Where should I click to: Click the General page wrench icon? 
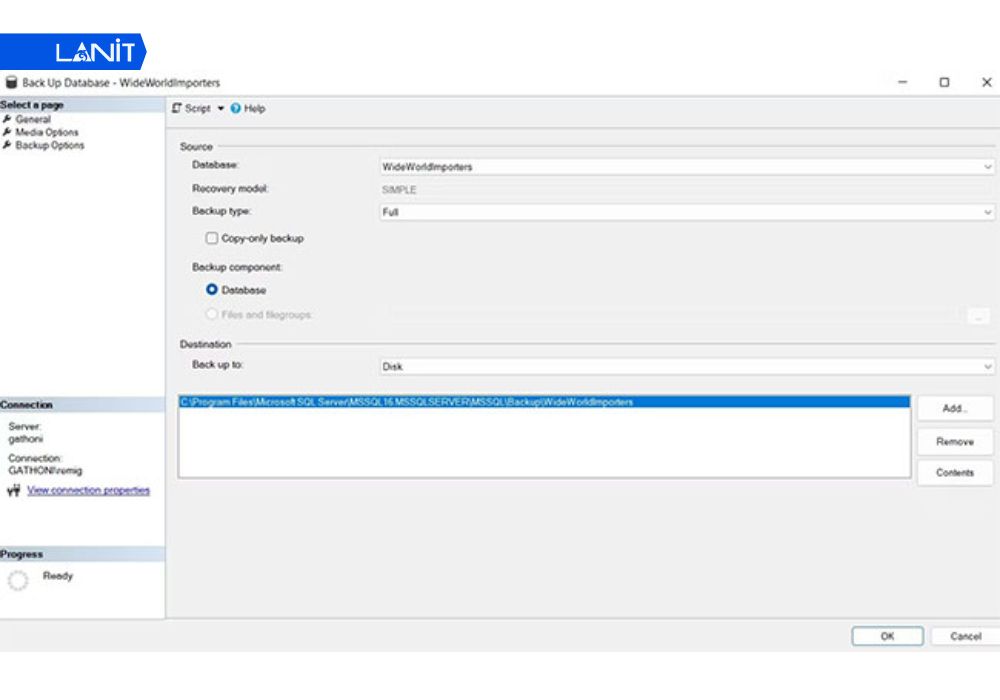pyautogui.click(x=8, y=119)
